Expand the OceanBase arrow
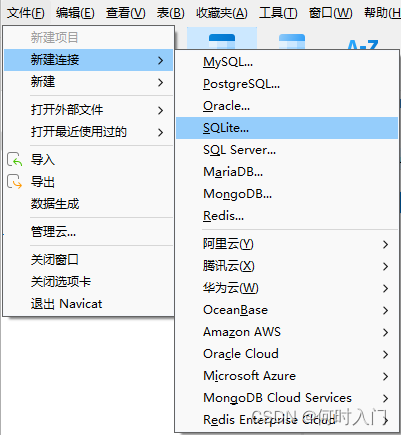 click(x=386, y=311)
